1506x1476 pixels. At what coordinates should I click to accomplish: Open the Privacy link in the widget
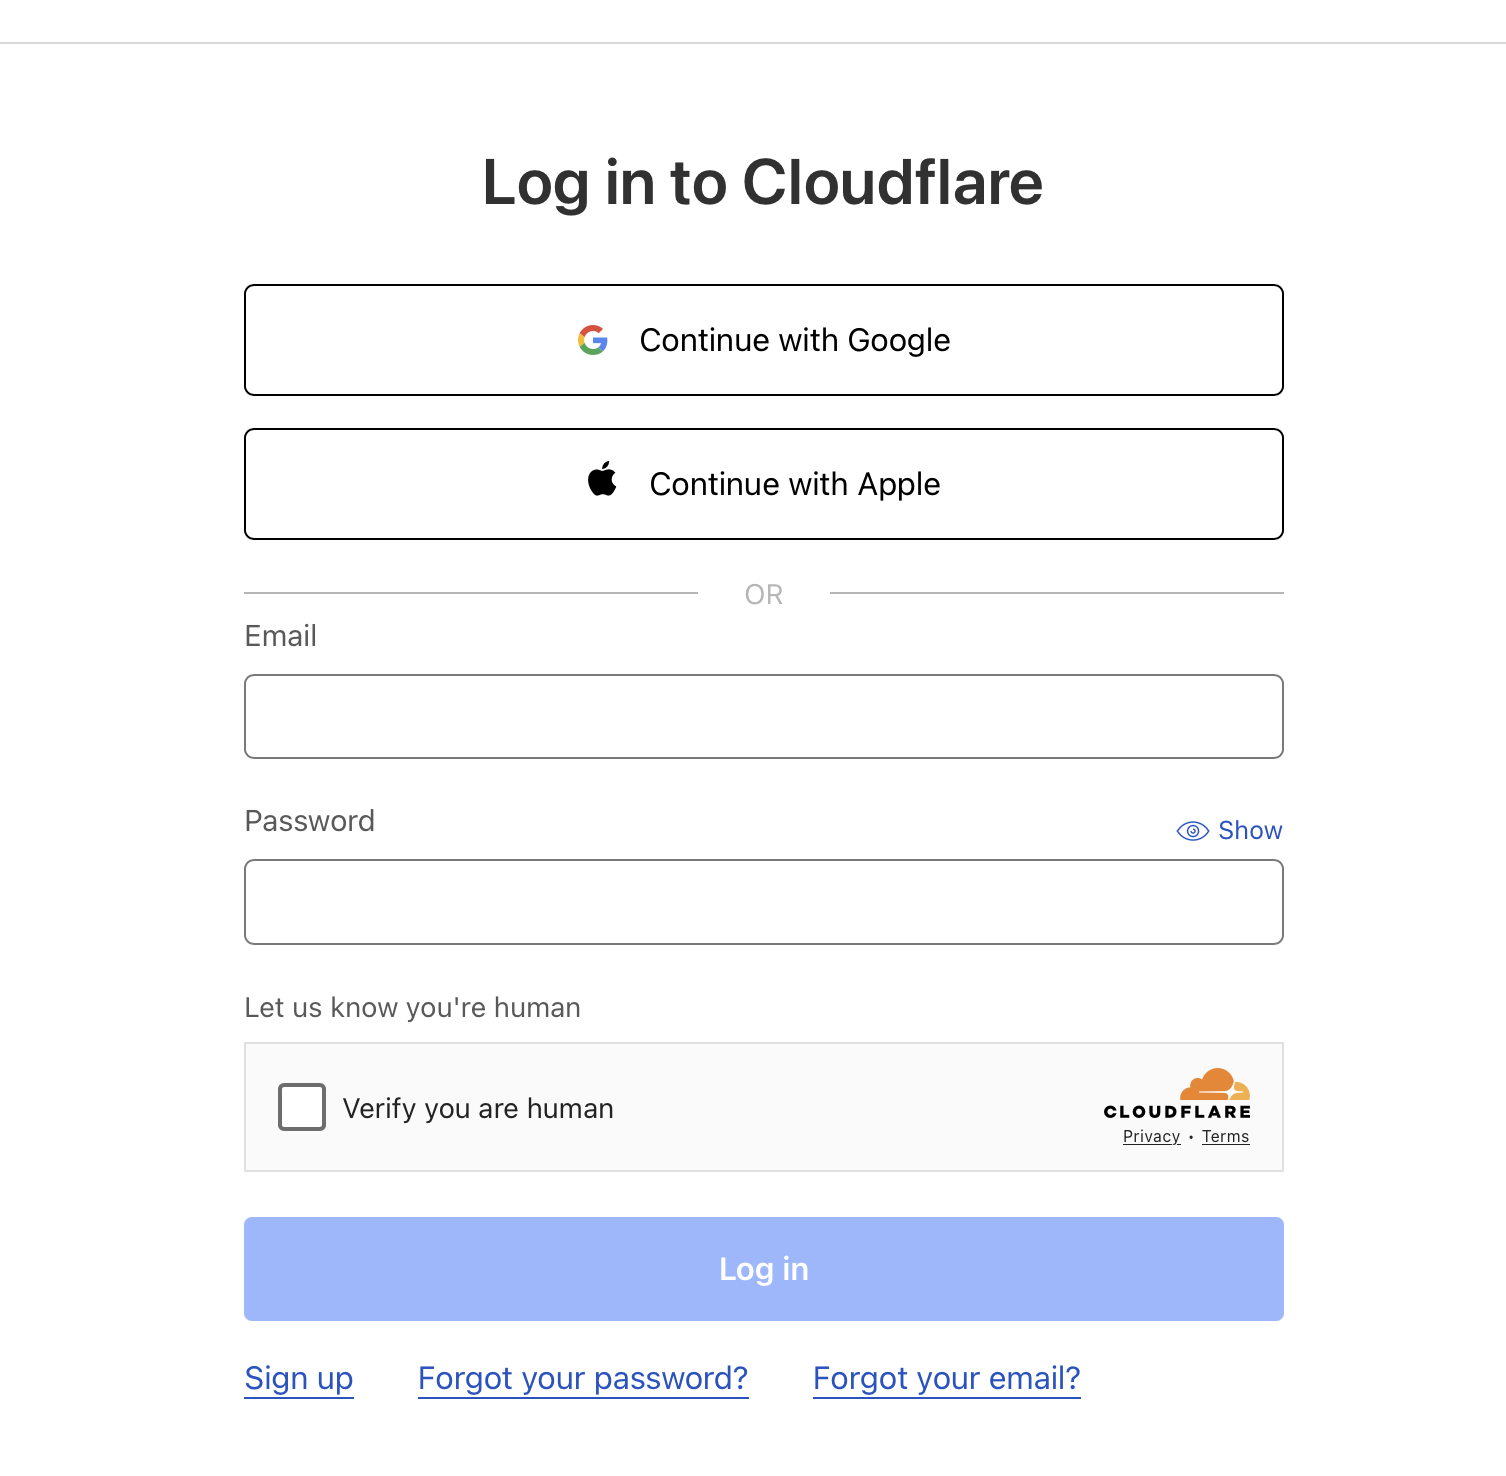pos(1151,1137)
